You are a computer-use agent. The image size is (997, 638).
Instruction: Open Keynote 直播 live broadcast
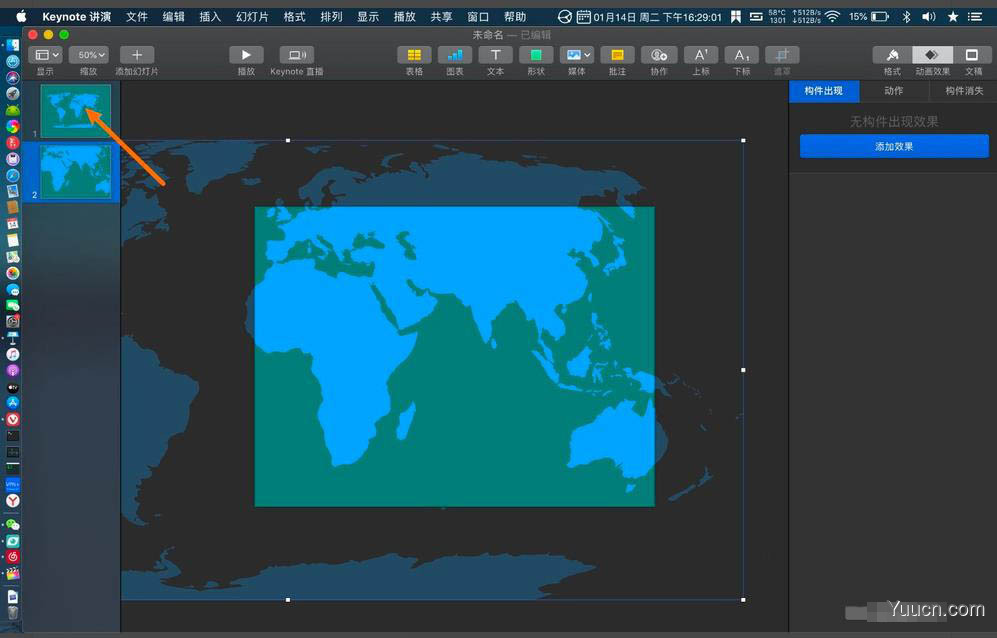coord(297,55)
